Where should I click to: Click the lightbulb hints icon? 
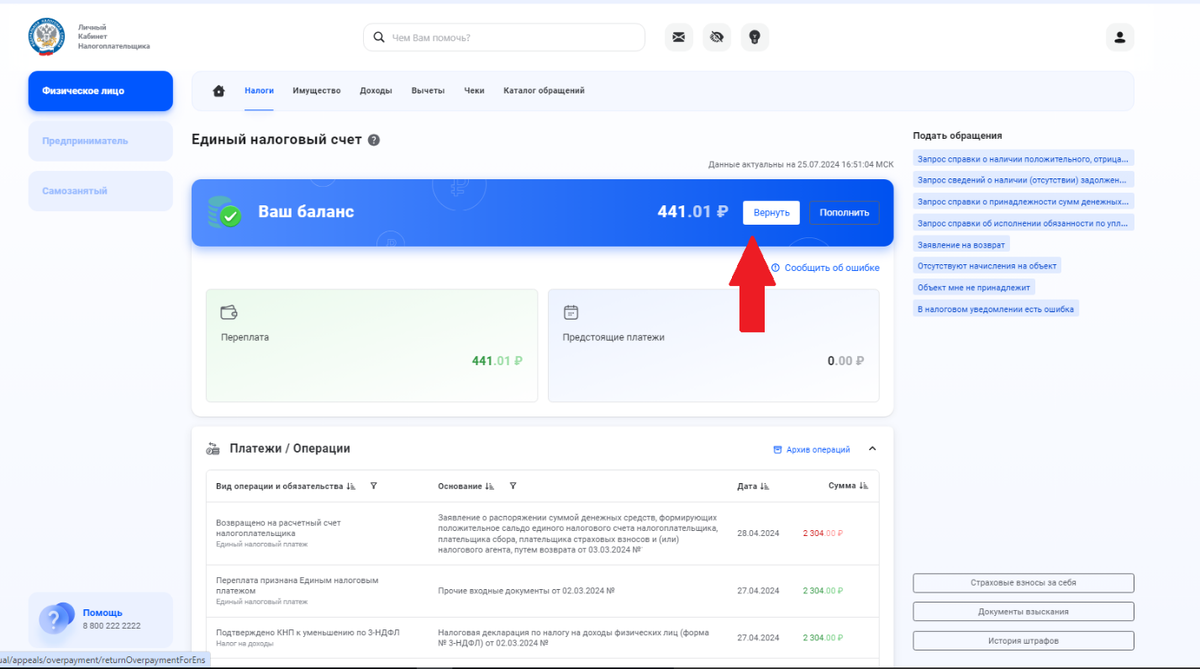(x=755, y=37)
